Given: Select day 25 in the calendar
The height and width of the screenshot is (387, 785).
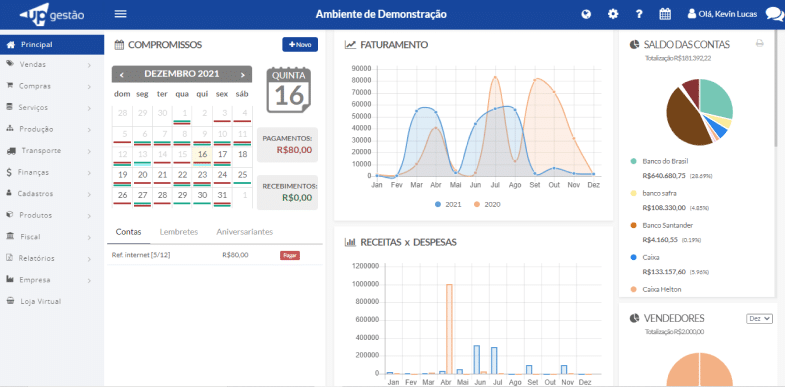Looking at the screenshot, I should [x=242, y=177].
